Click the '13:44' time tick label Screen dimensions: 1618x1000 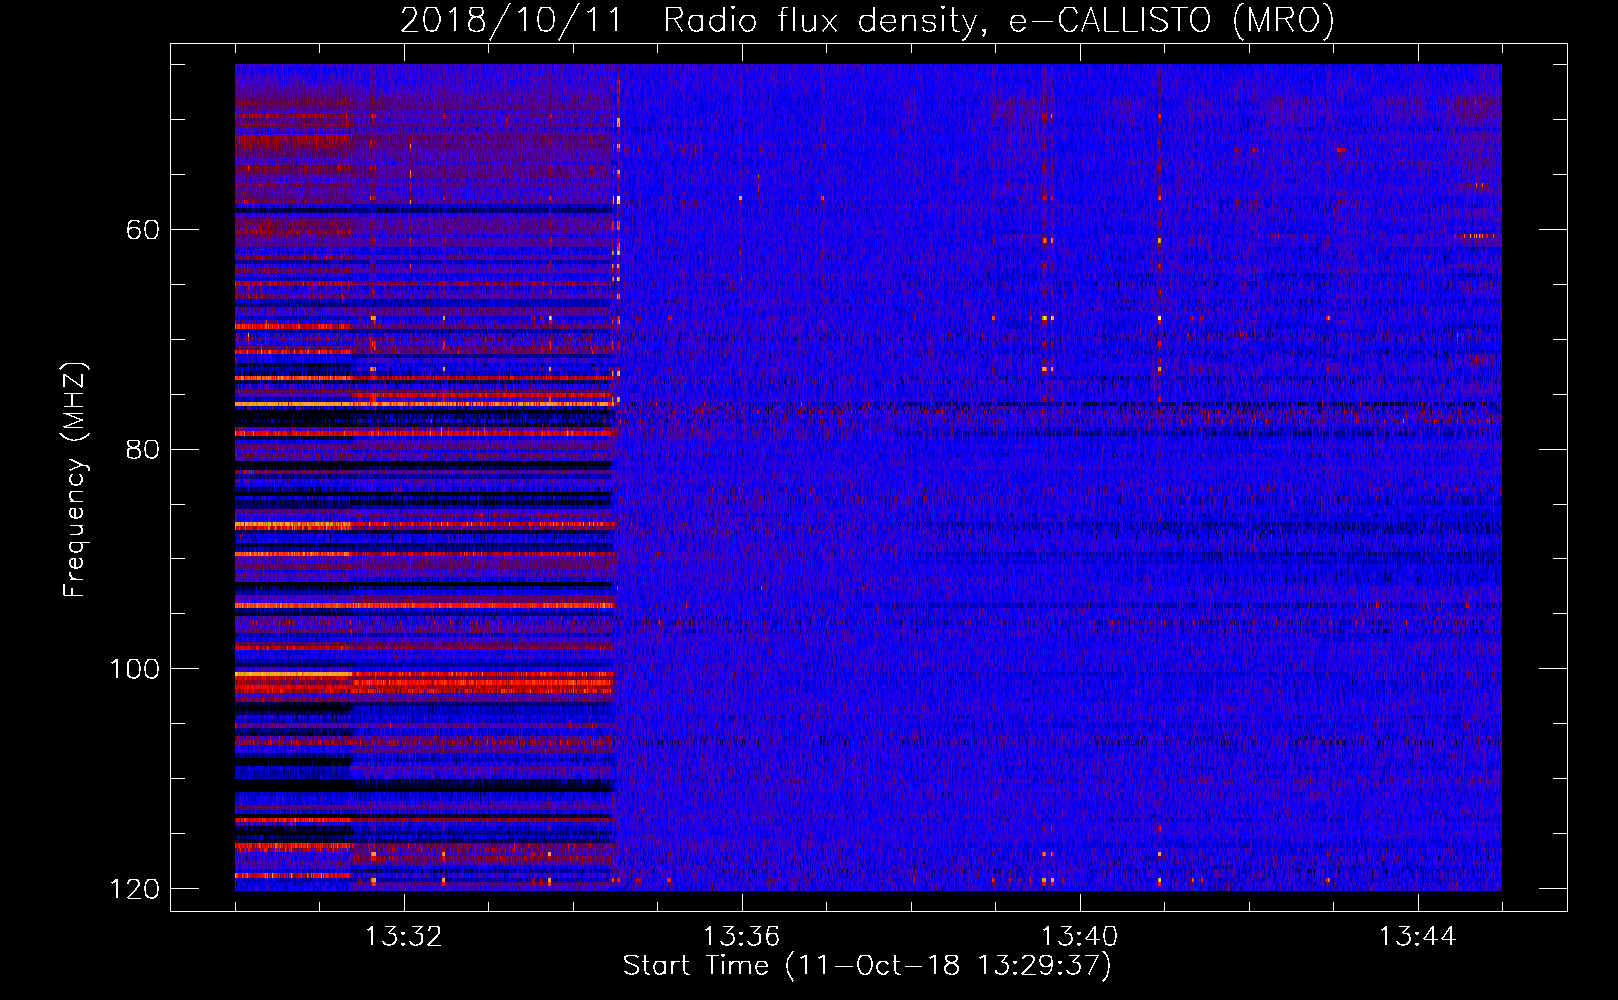coord(1418,937)
